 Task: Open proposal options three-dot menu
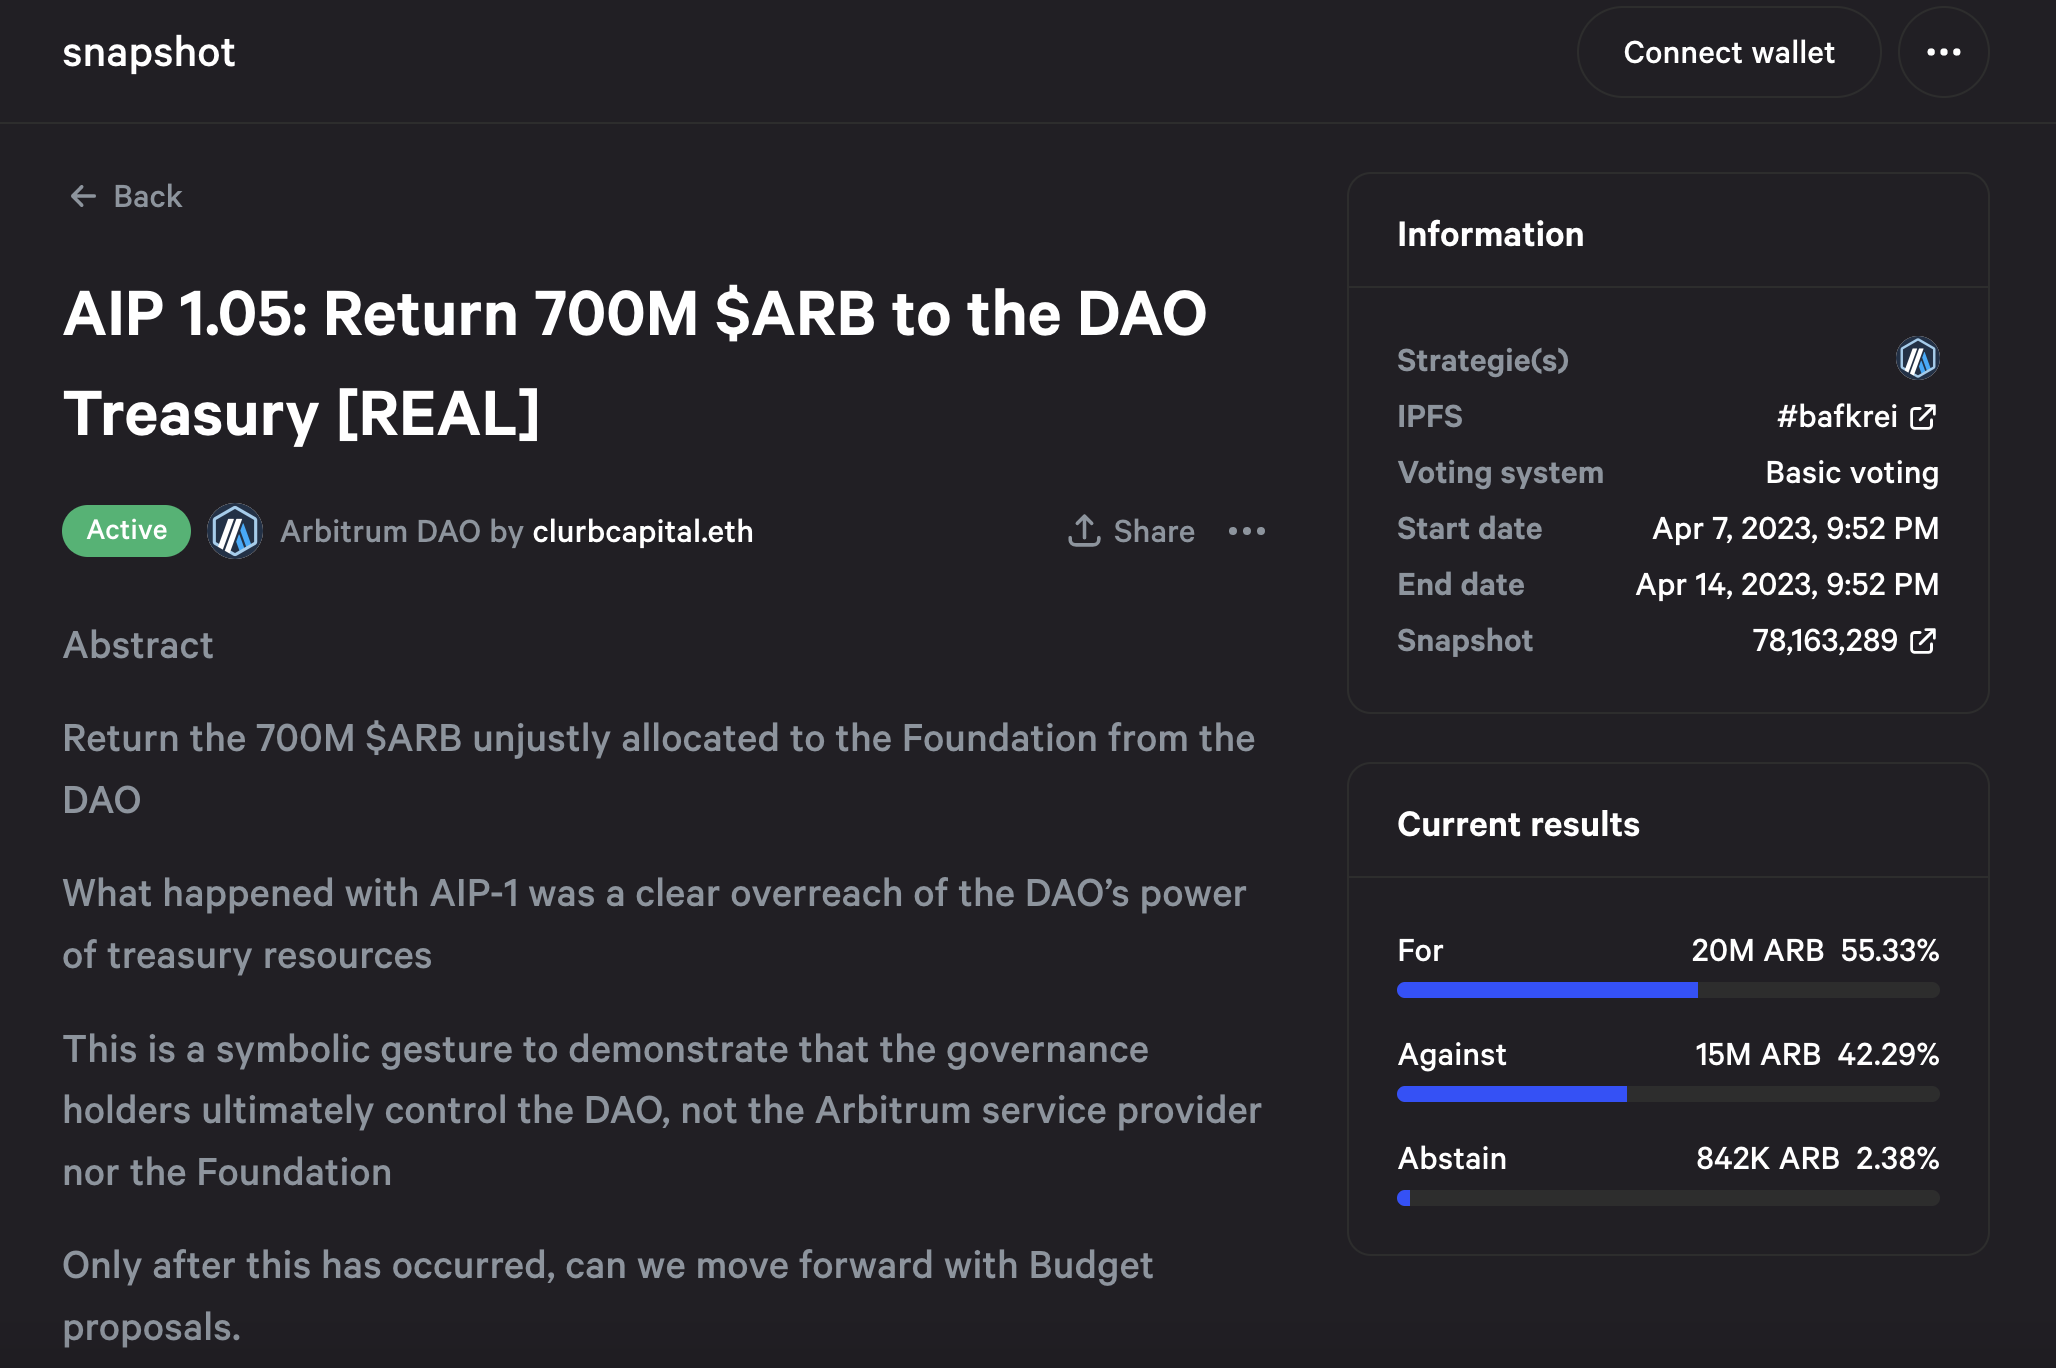point(1247,531)
